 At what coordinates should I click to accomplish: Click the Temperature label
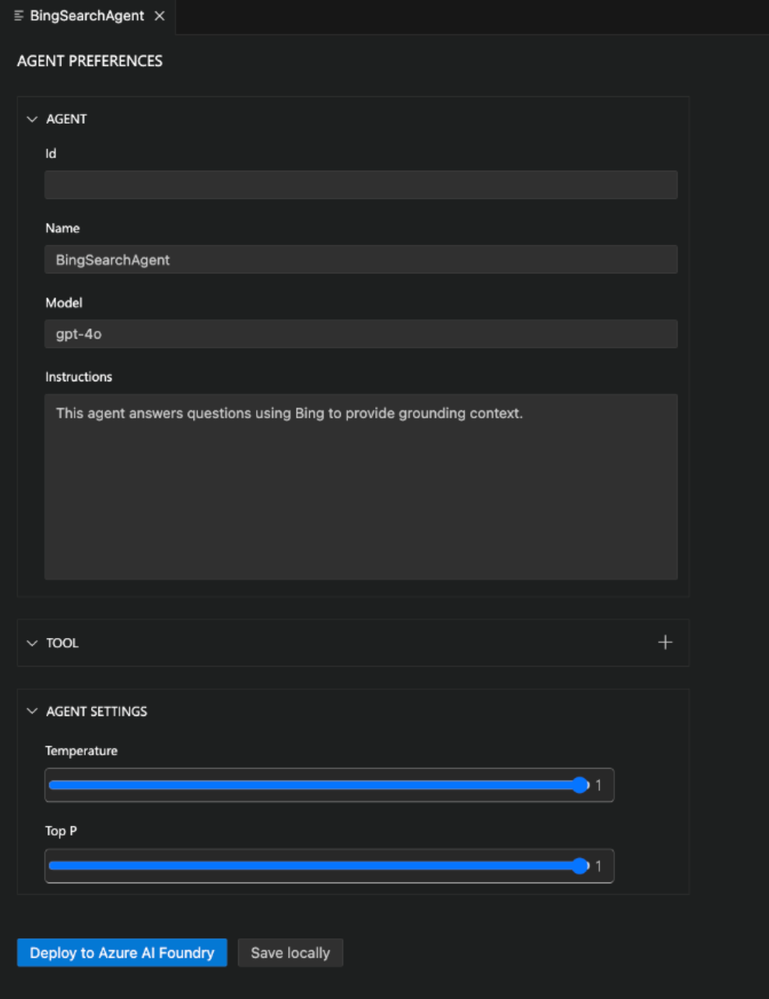[x=81, y=751]
